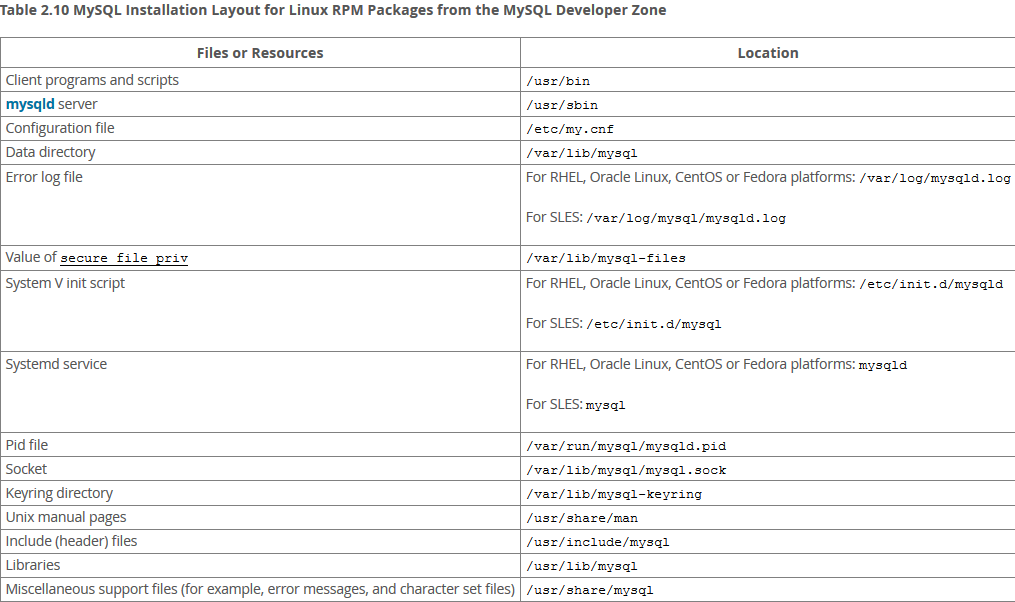This screenshot has width=1015, height=602.
Task: Click the 'Location' column header
Action: pos(768,53)
